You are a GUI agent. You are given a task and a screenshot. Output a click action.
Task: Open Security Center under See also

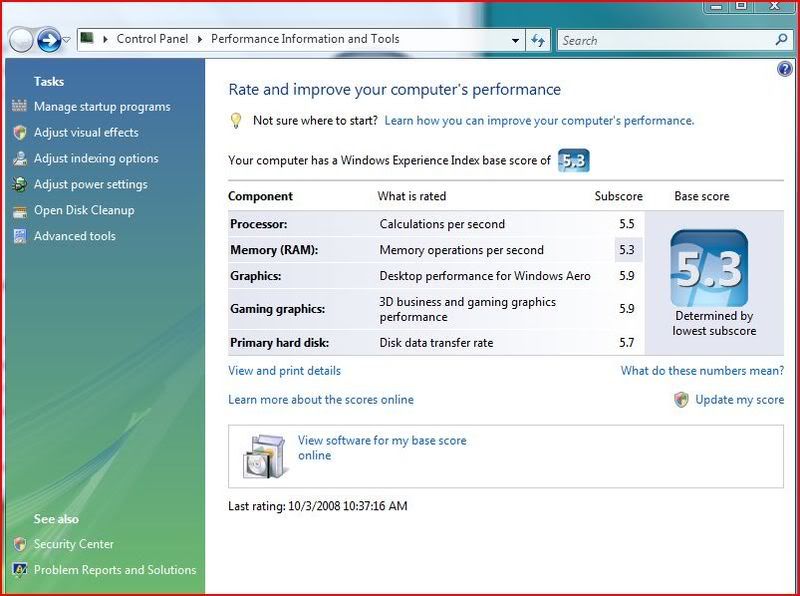(x=73, y=544)
